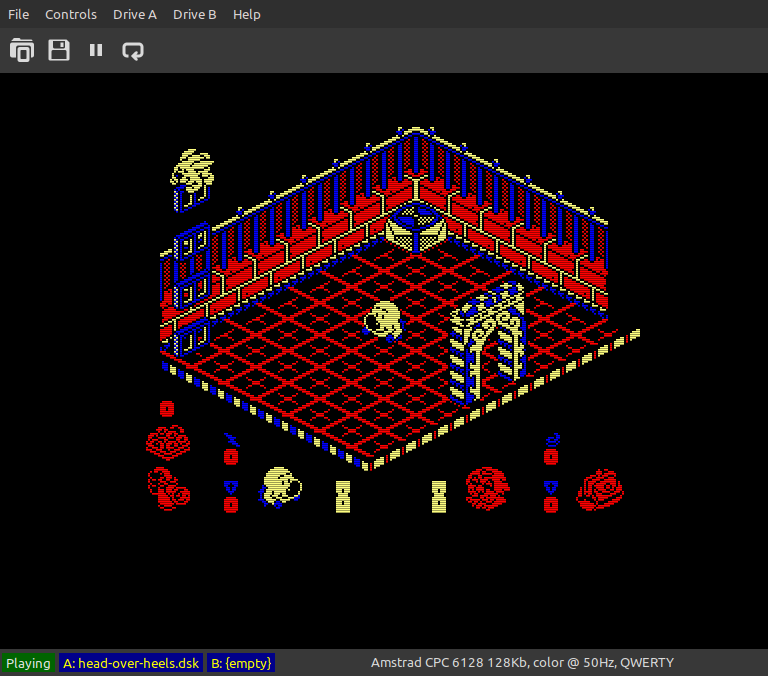
Task: Click the teleporter pad at room corner
Action: point(416,227)
